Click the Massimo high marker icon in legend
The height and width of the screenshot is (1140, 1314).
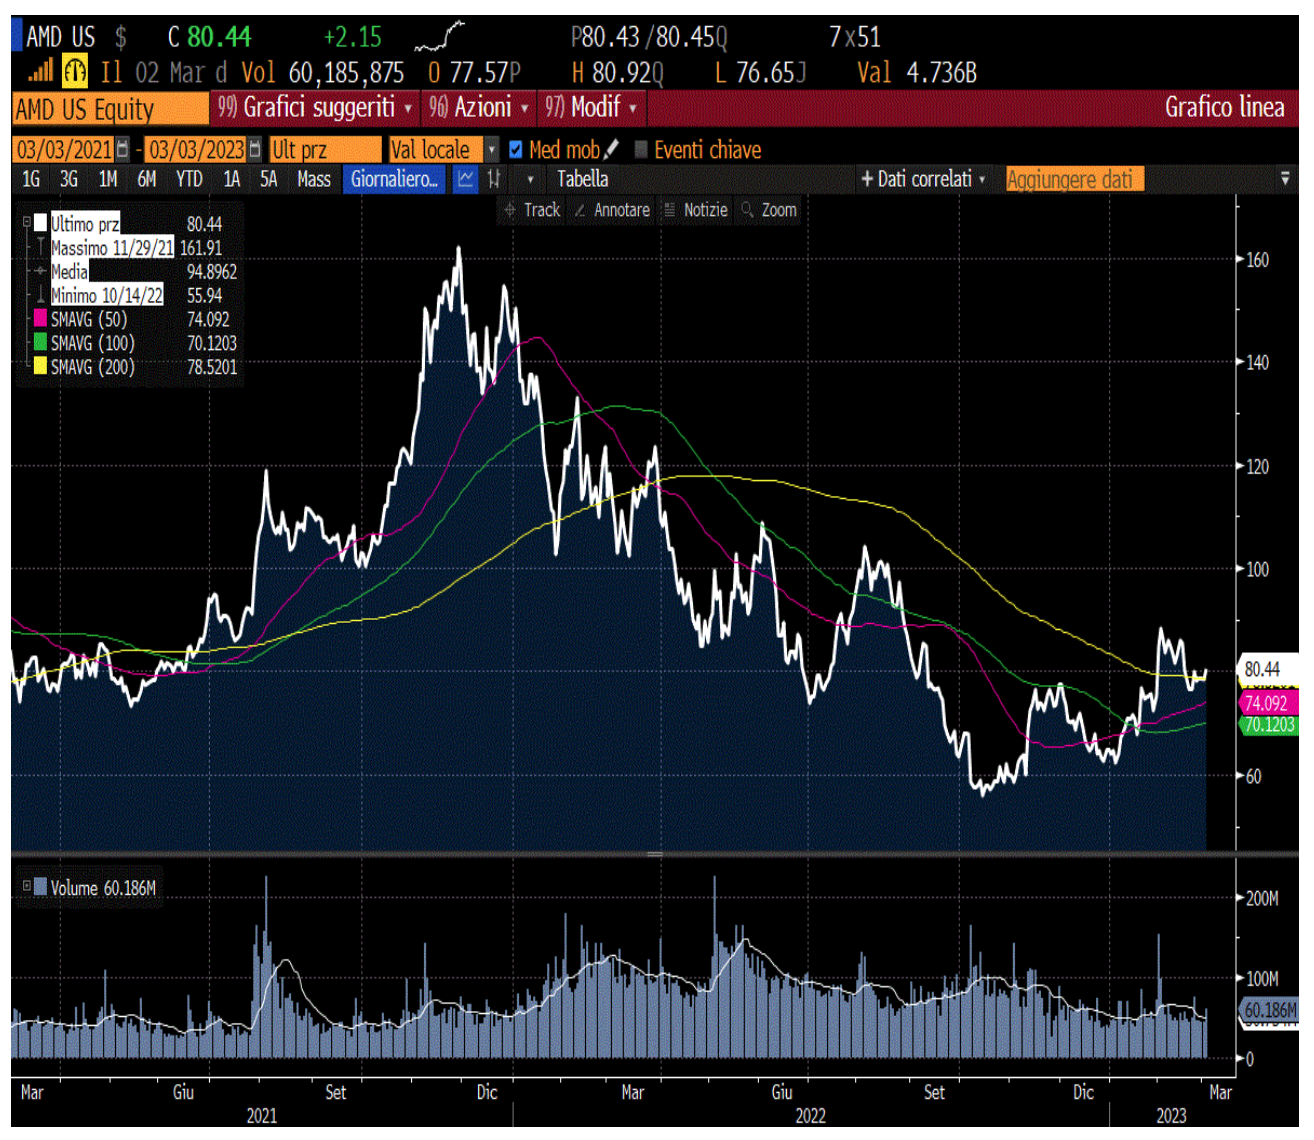[40, 248]
